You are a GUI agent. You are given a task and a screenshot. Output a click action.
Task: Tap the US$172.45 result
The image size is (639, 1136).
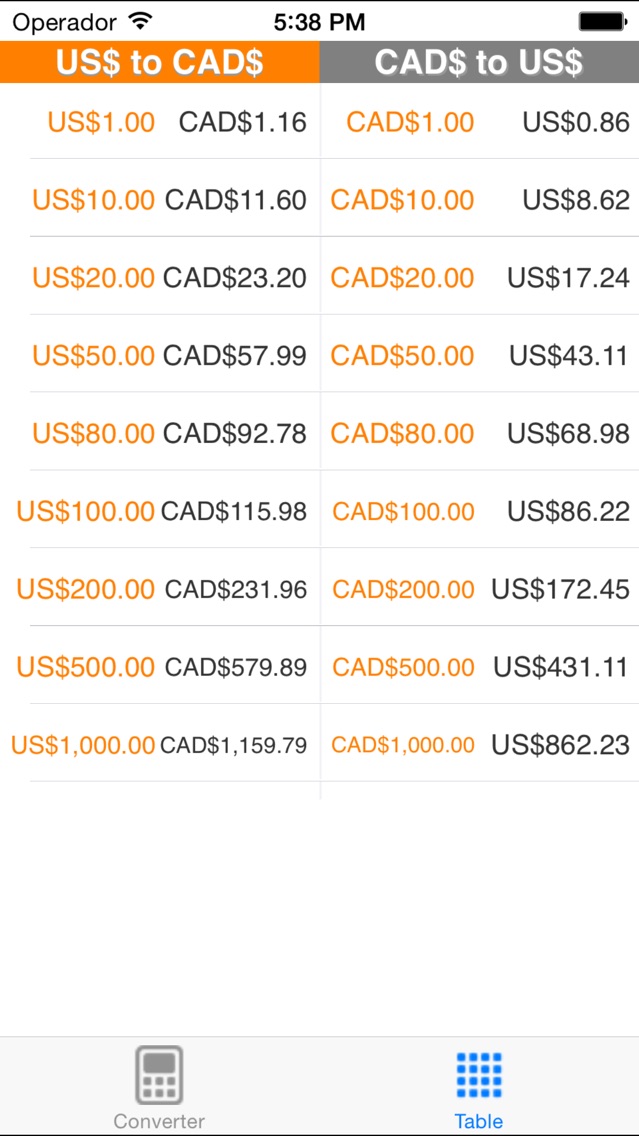pos(560,589)
